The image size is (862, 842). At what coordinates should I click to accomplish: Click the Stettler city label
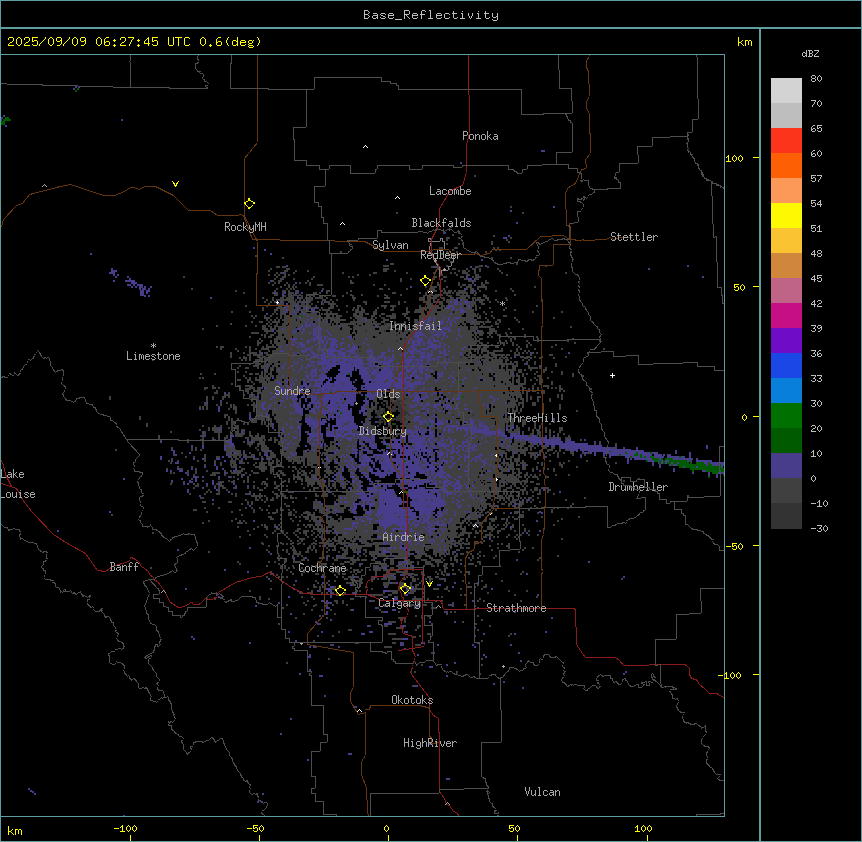pyautogui.click(x=633, y=237)
